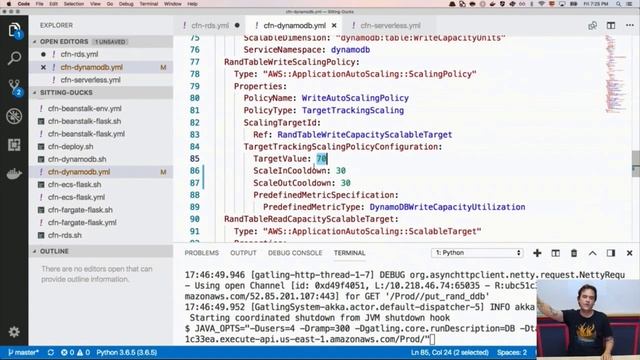Split the editor to the right
Image resolution: width=640 pixels, height=360 pixels.
point(611,25)
